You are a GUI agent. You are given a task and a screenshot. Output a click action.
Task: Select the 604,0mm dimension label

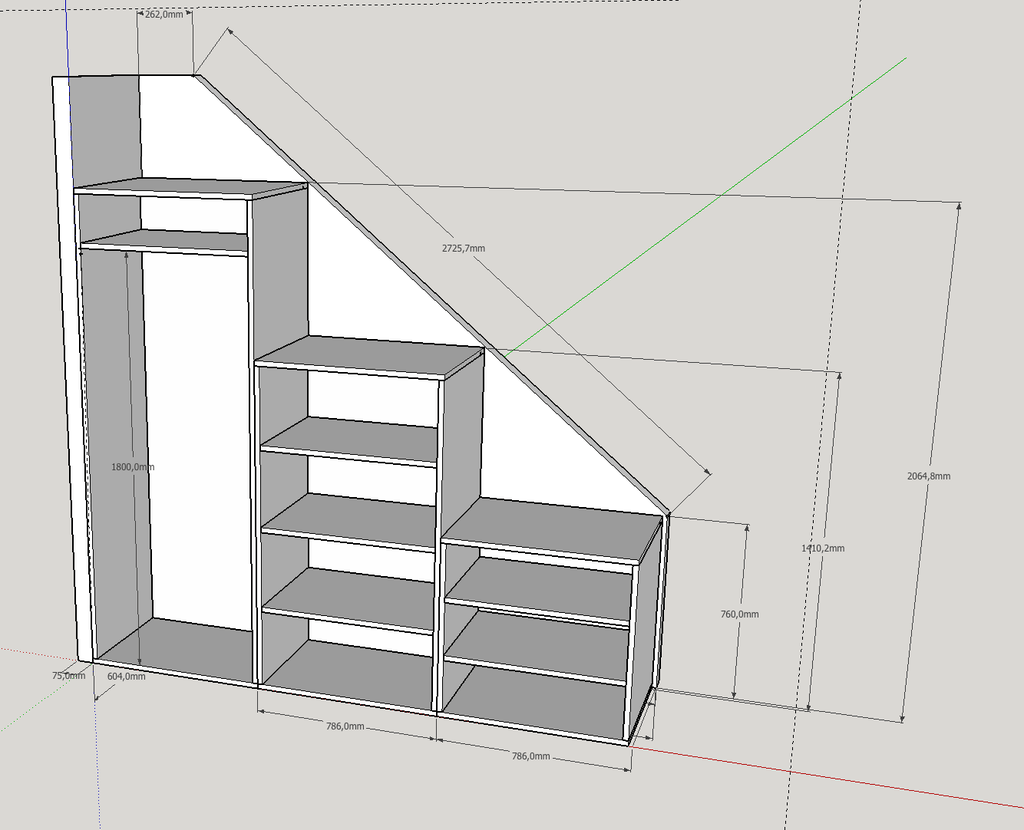126,677
